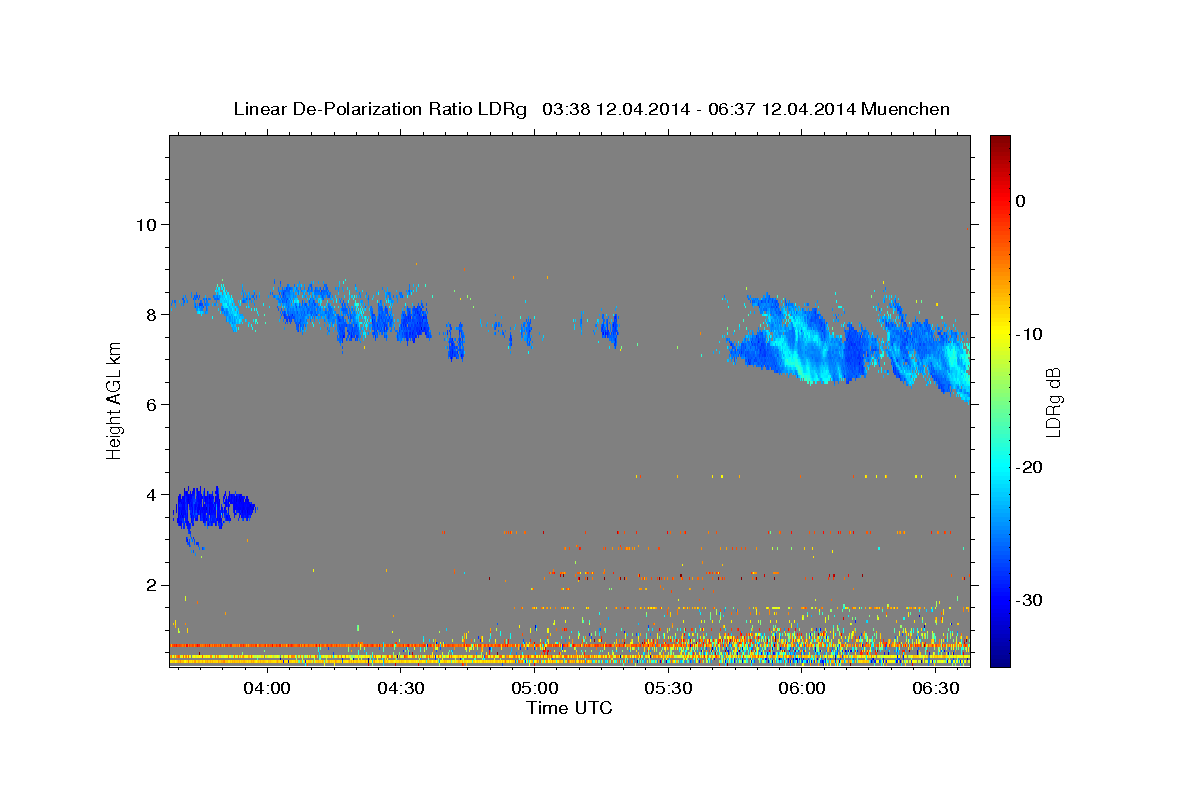Click the dark red top of the colorbar

pos(1000,142)
